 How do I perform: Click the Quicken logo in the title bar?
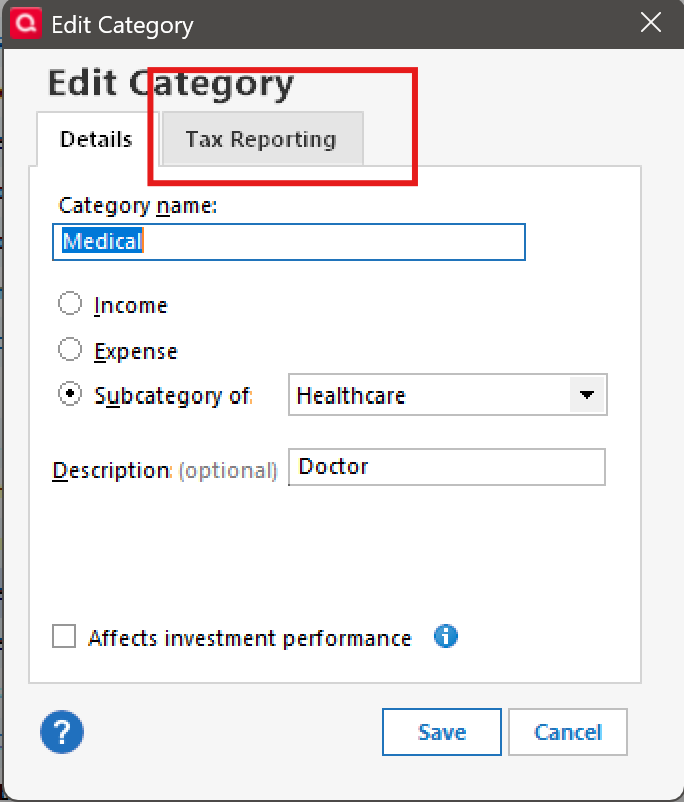(23, 23)
